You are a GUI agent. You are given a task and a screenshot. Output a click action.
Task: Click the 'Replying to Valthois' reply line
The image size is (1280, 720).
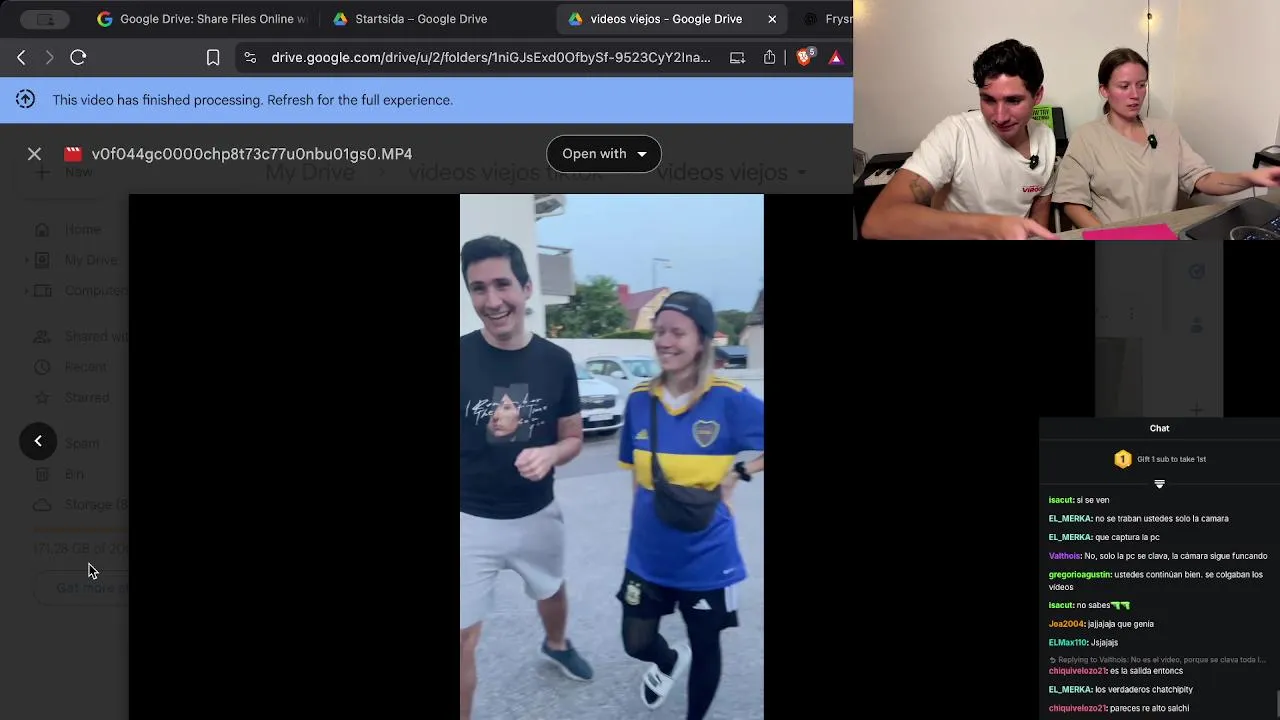1157,660
